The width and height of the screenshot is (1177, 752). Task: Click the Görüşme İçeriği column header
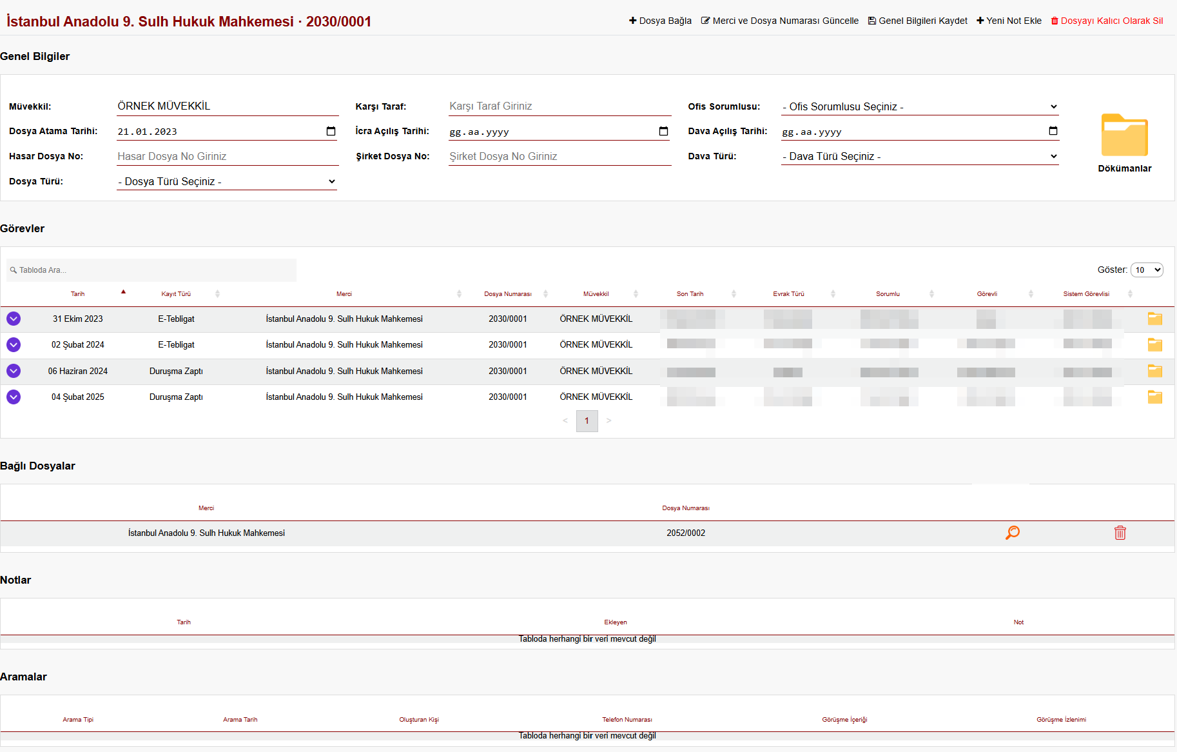844,720
